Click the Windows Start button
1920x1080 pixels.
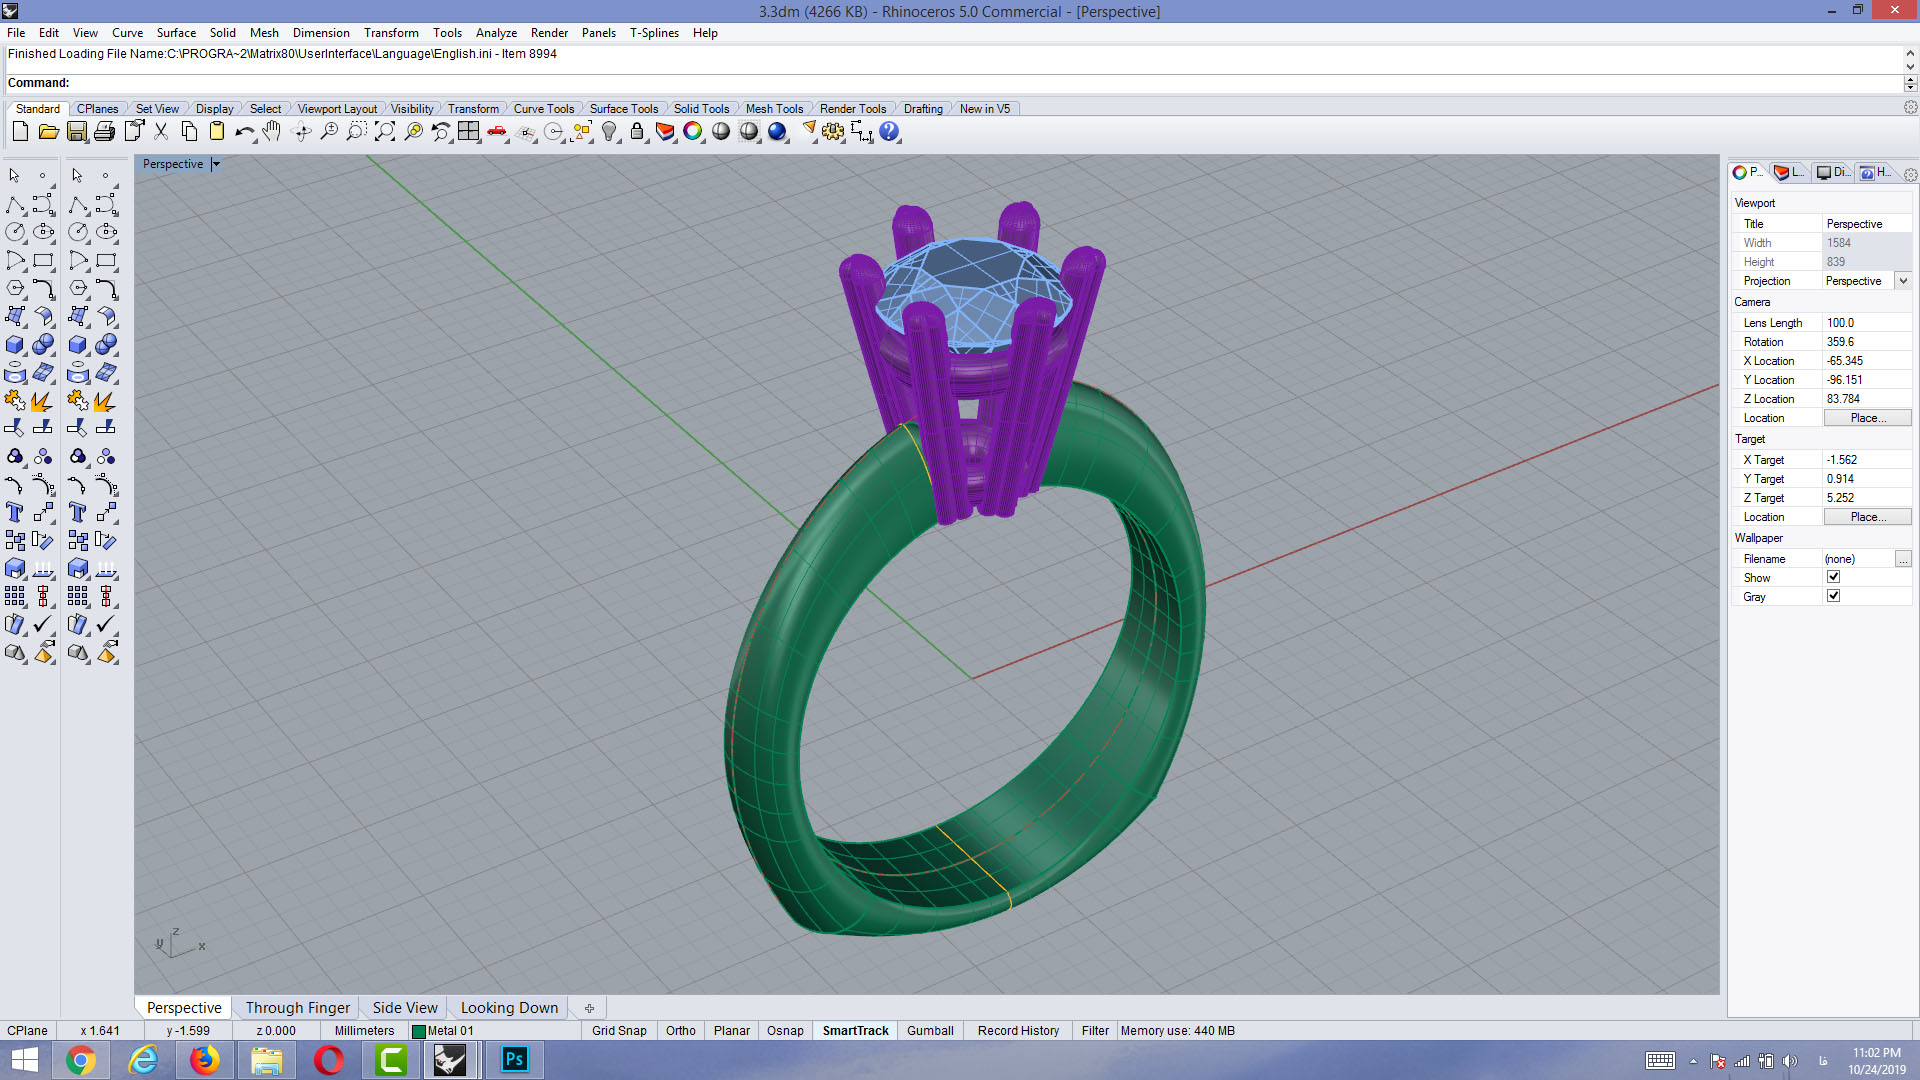point(24,1060)
